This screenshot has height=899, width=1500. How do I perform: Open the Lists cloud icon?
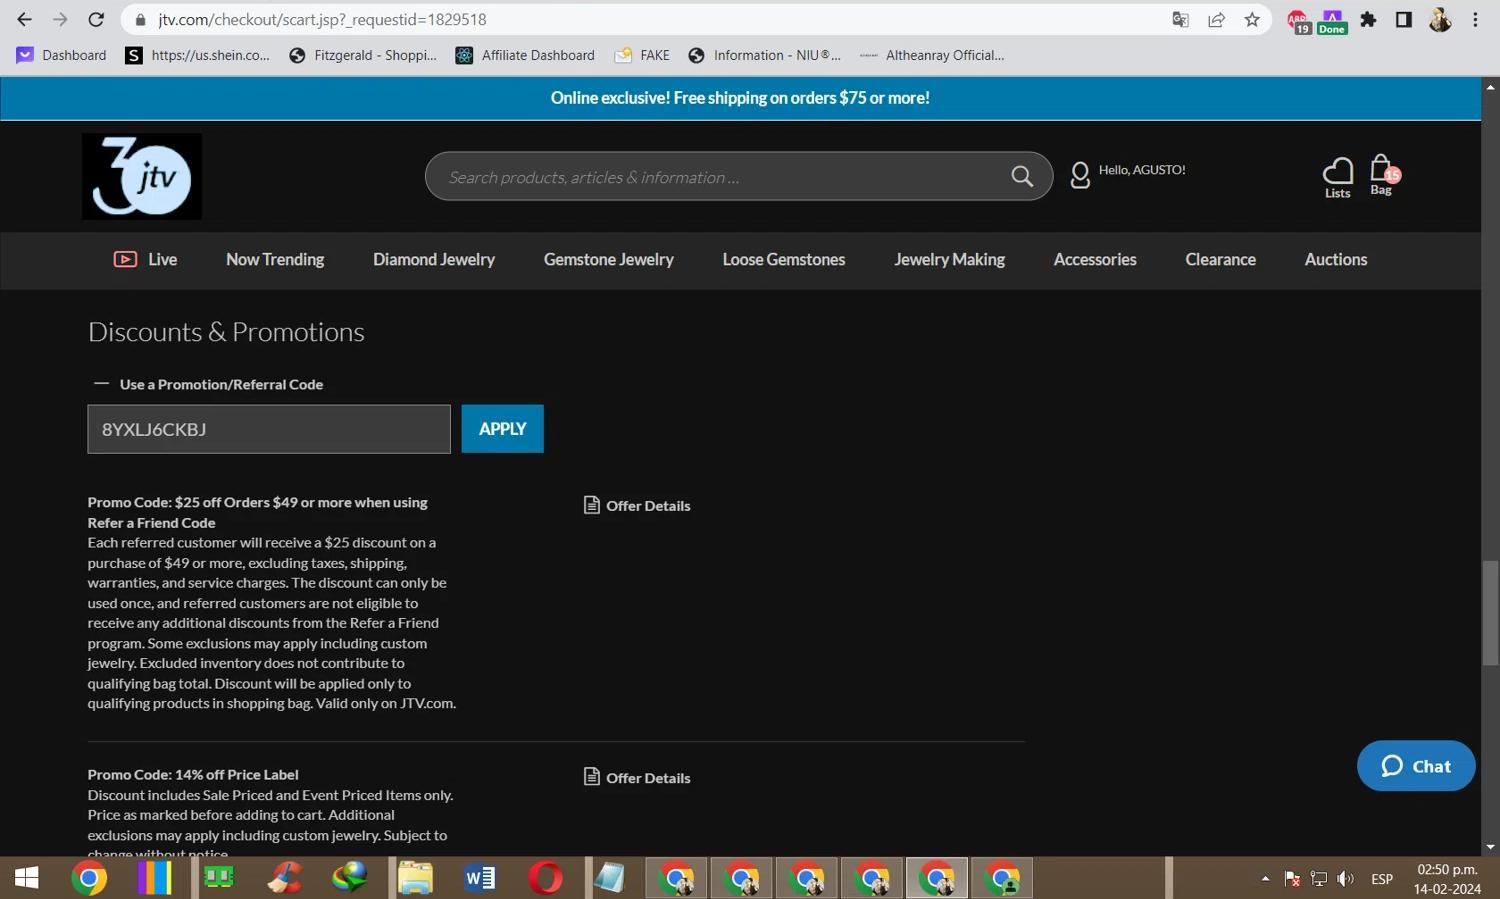(x=1337, y=178)
